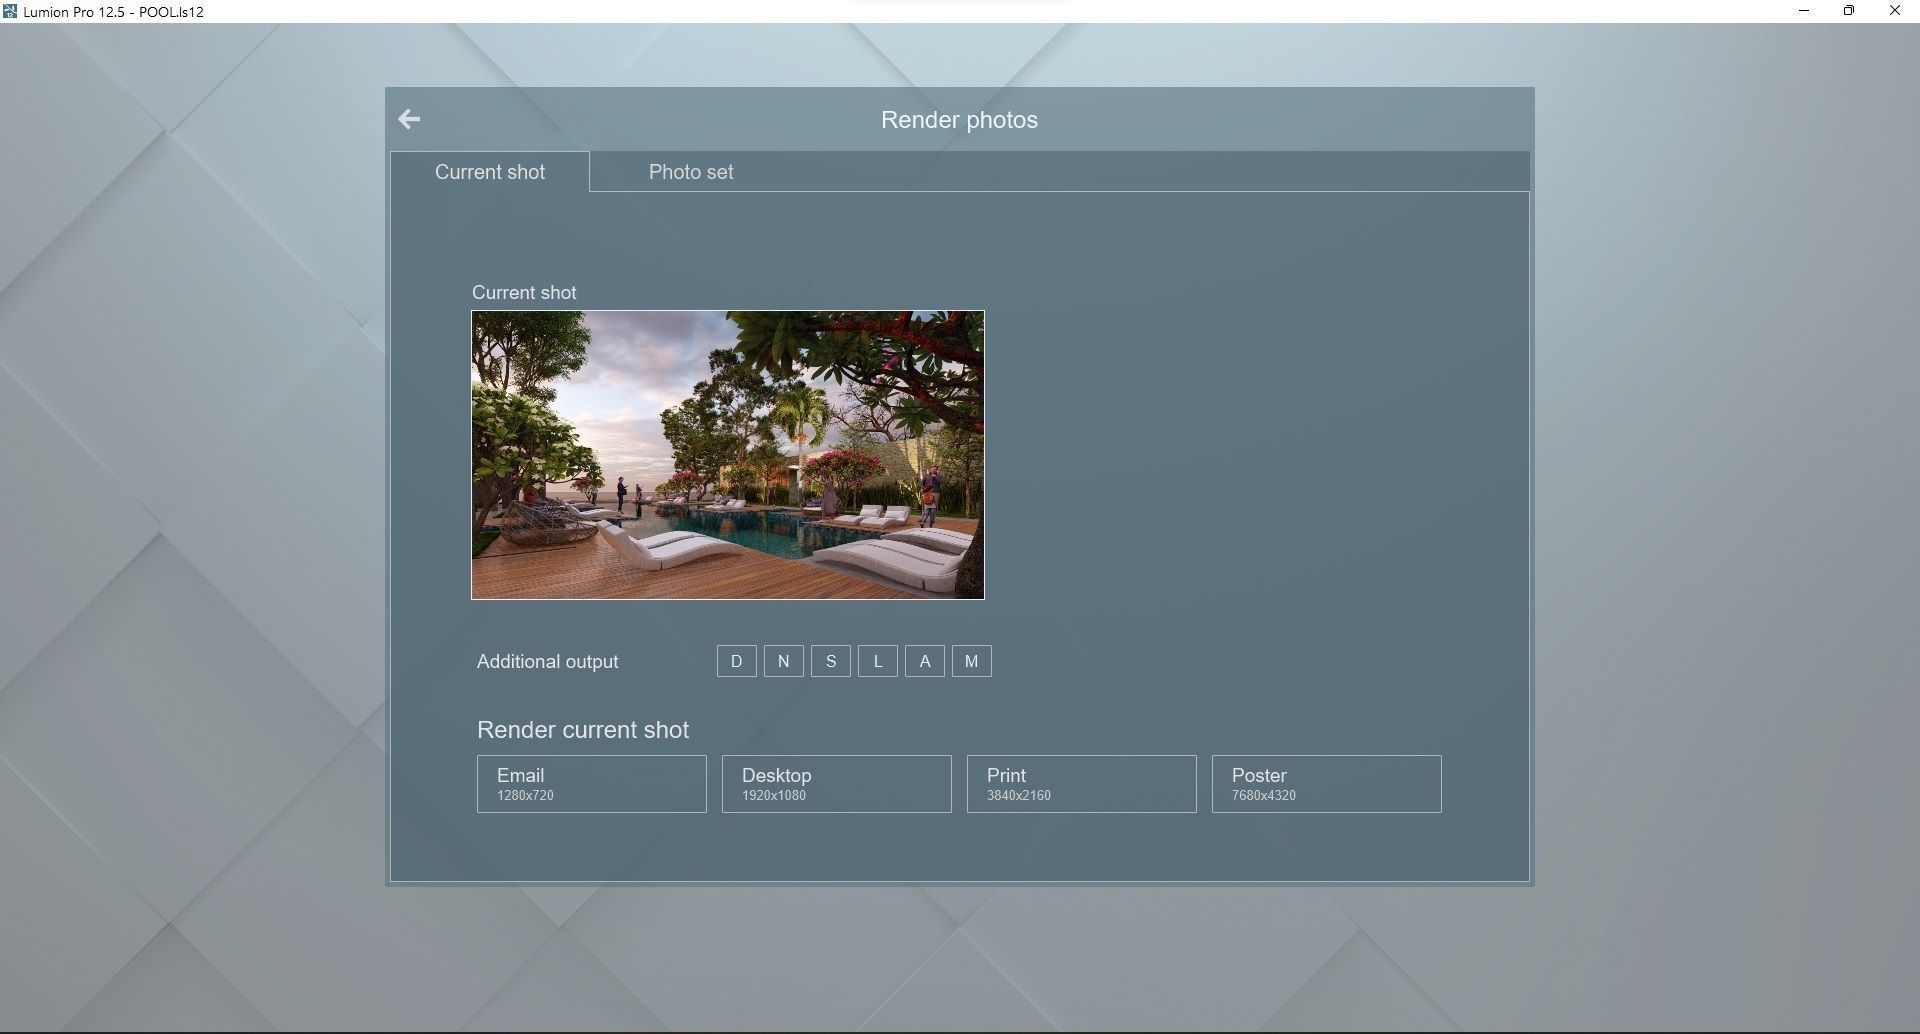Open the Photo set tab
Screen dimensions: 1920x1034
tap(691, 172)
